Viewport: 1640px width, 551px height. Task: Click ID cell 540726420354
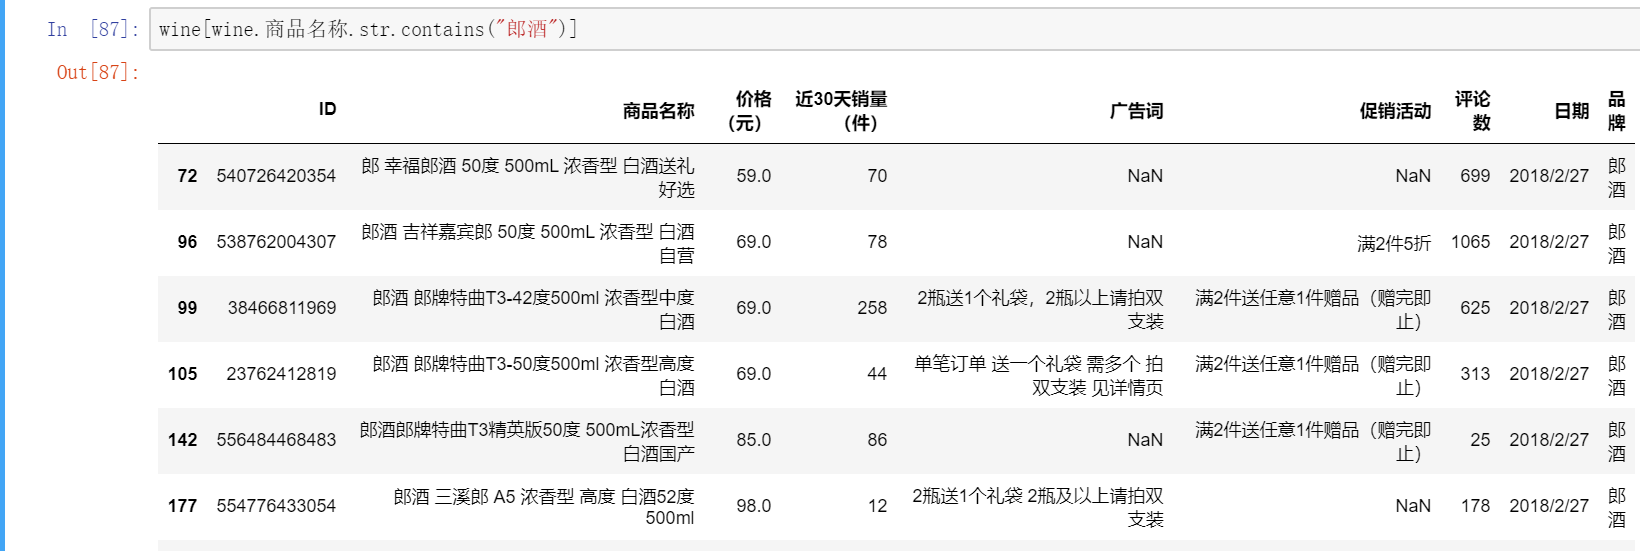coord(276,176)
